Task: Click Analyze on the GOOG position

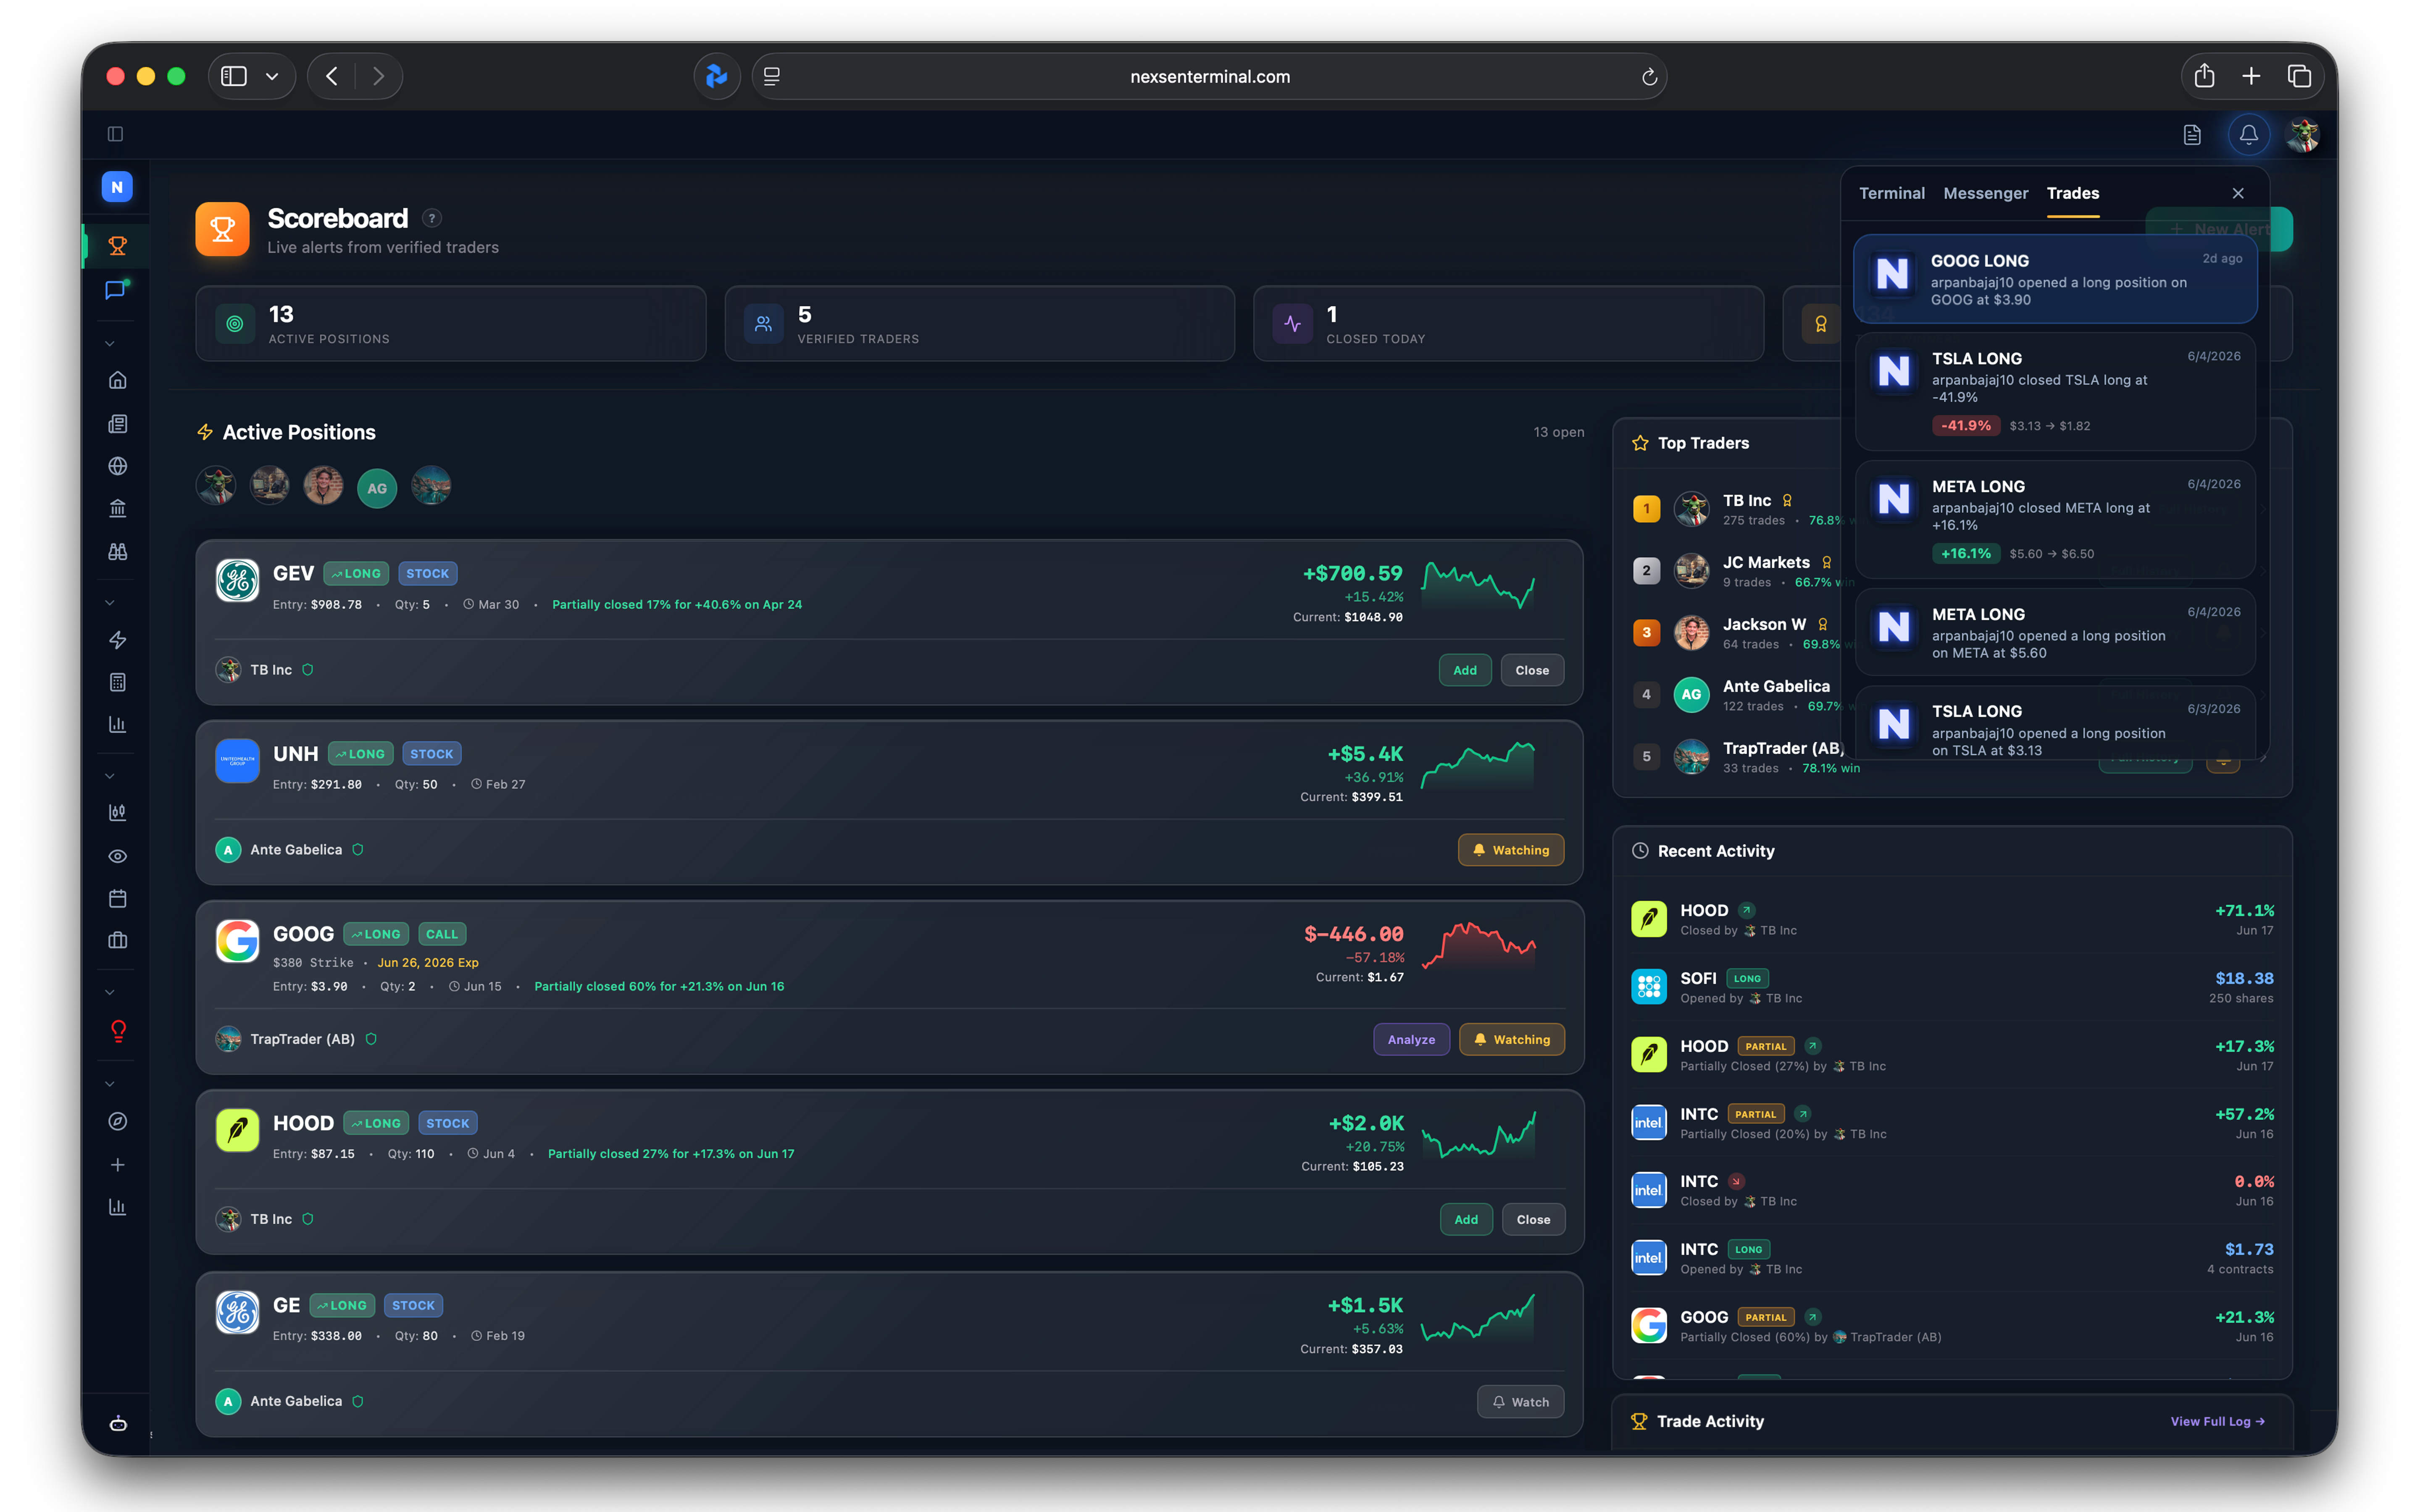Action: pyautogui.click(x=1410, y=1040)
